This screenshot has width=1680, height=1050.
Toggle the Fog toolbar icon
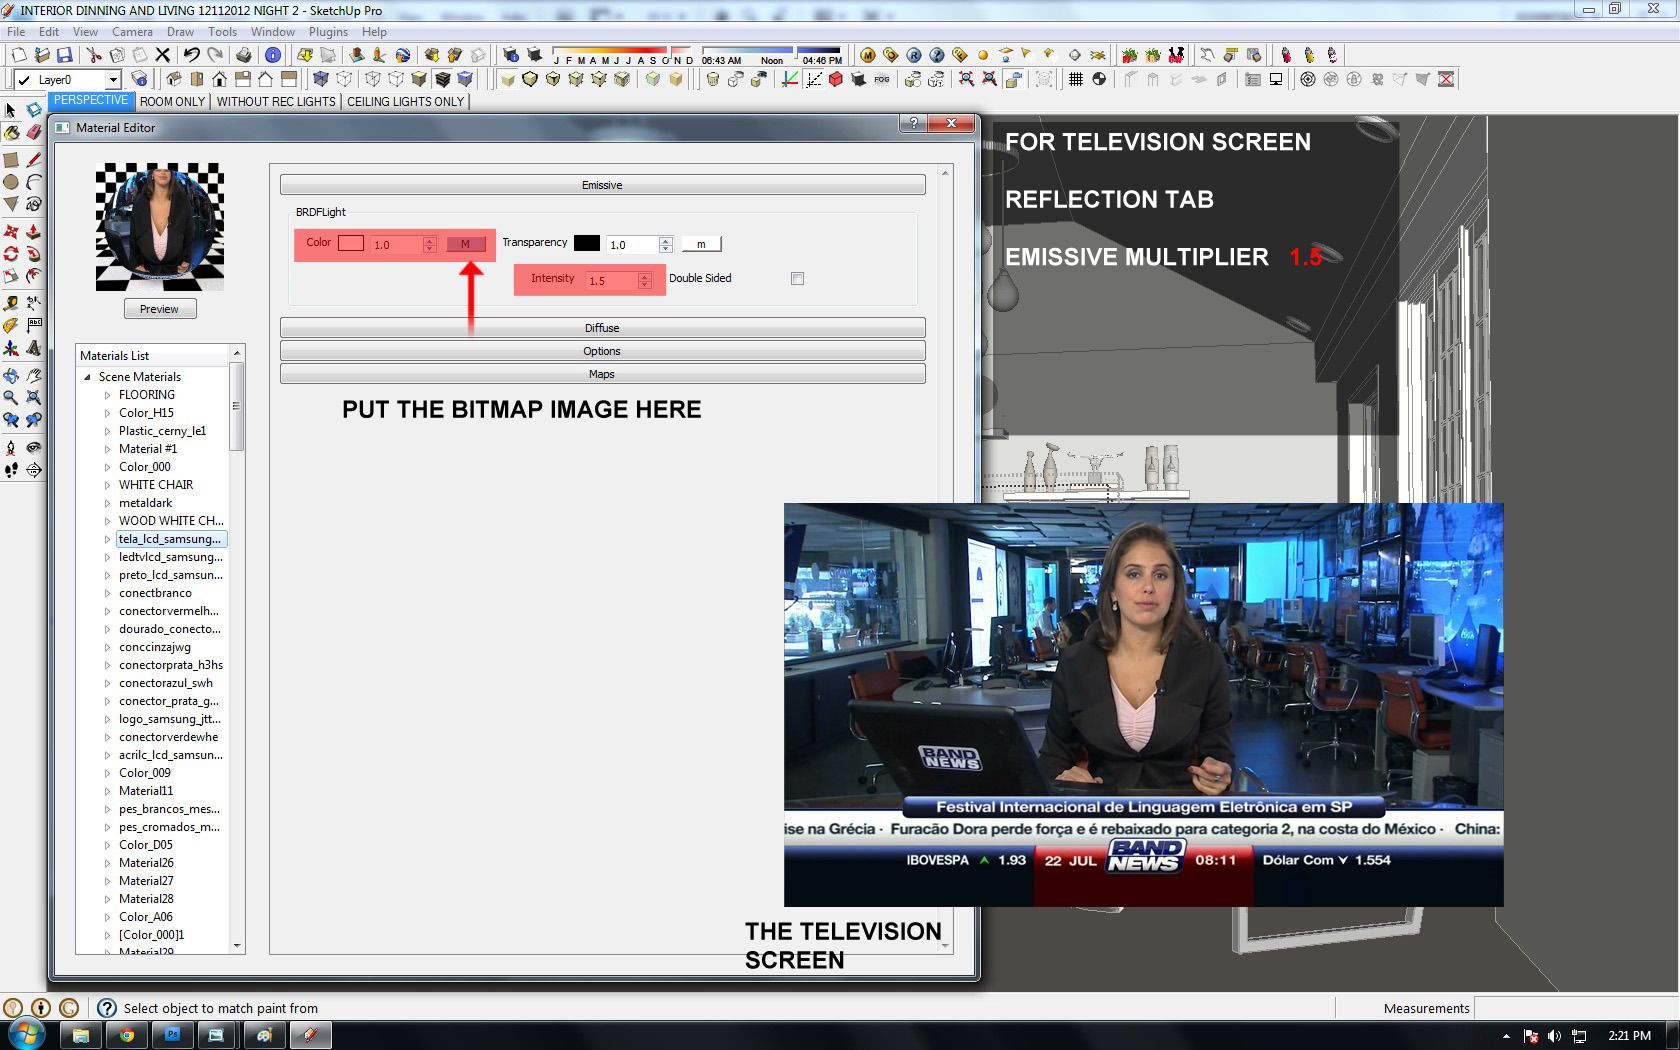pos(881,79)
